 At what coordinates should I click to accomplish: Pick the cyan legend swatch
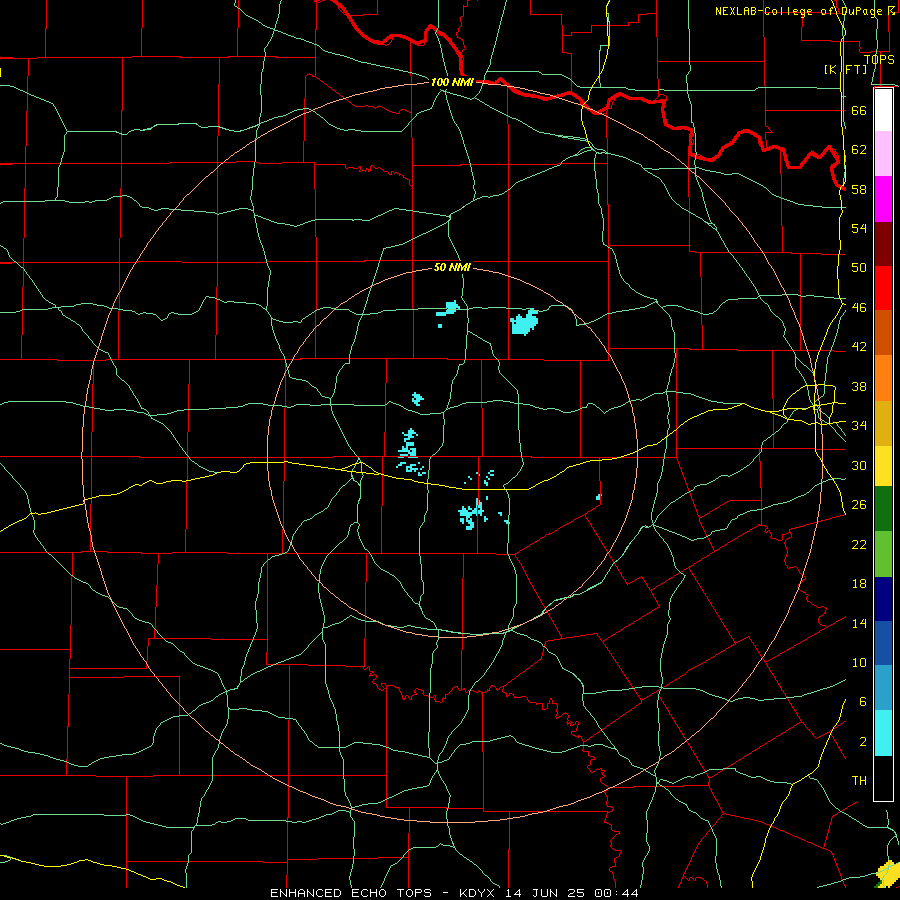click(883, 733)
